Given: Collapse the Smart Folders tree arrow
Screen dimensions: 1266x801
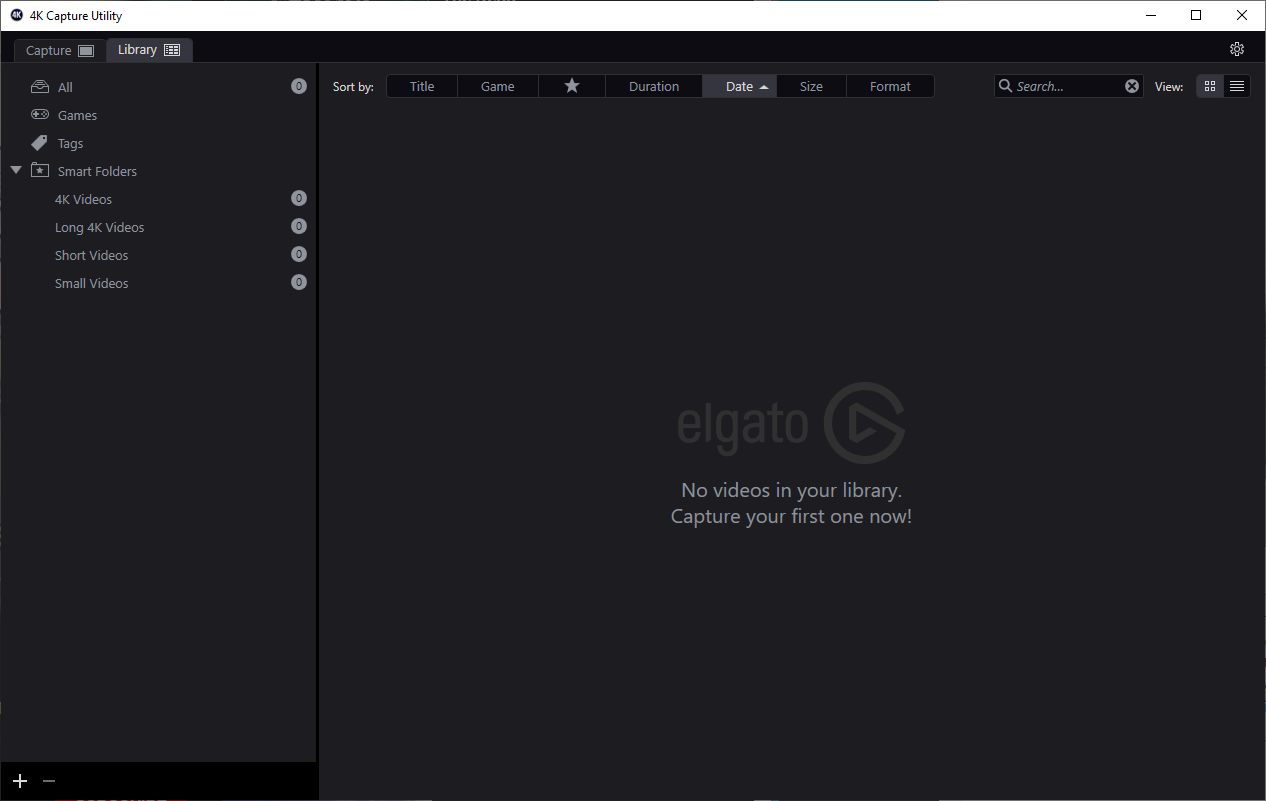Looking at the screenshot, I should coord(16,171).
